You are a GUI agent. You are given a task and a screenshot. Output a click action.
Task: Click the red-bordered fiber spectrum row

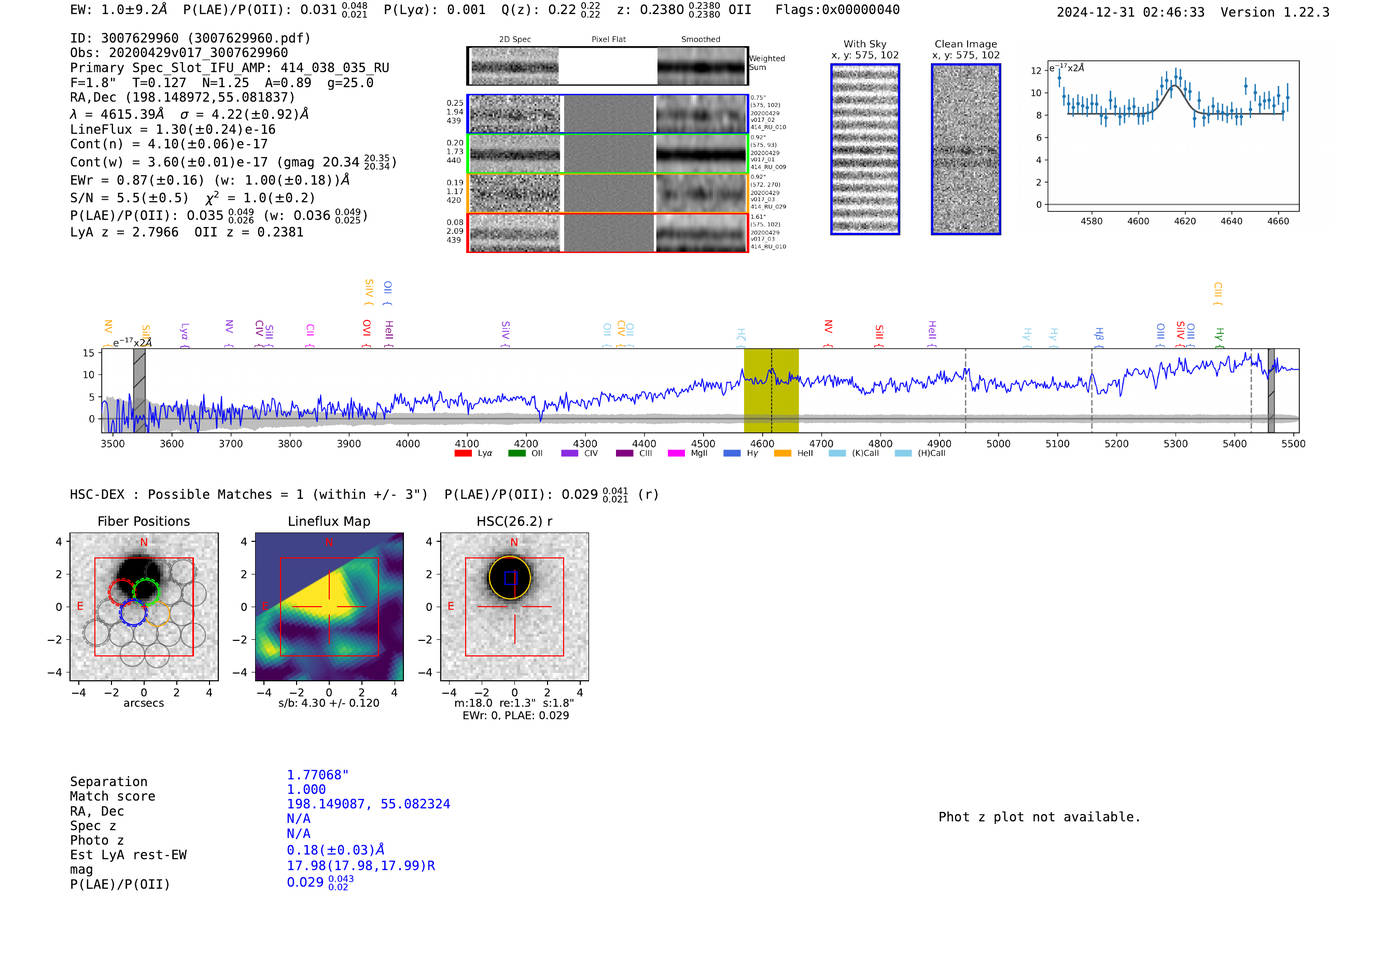click(x=607, y=233)
